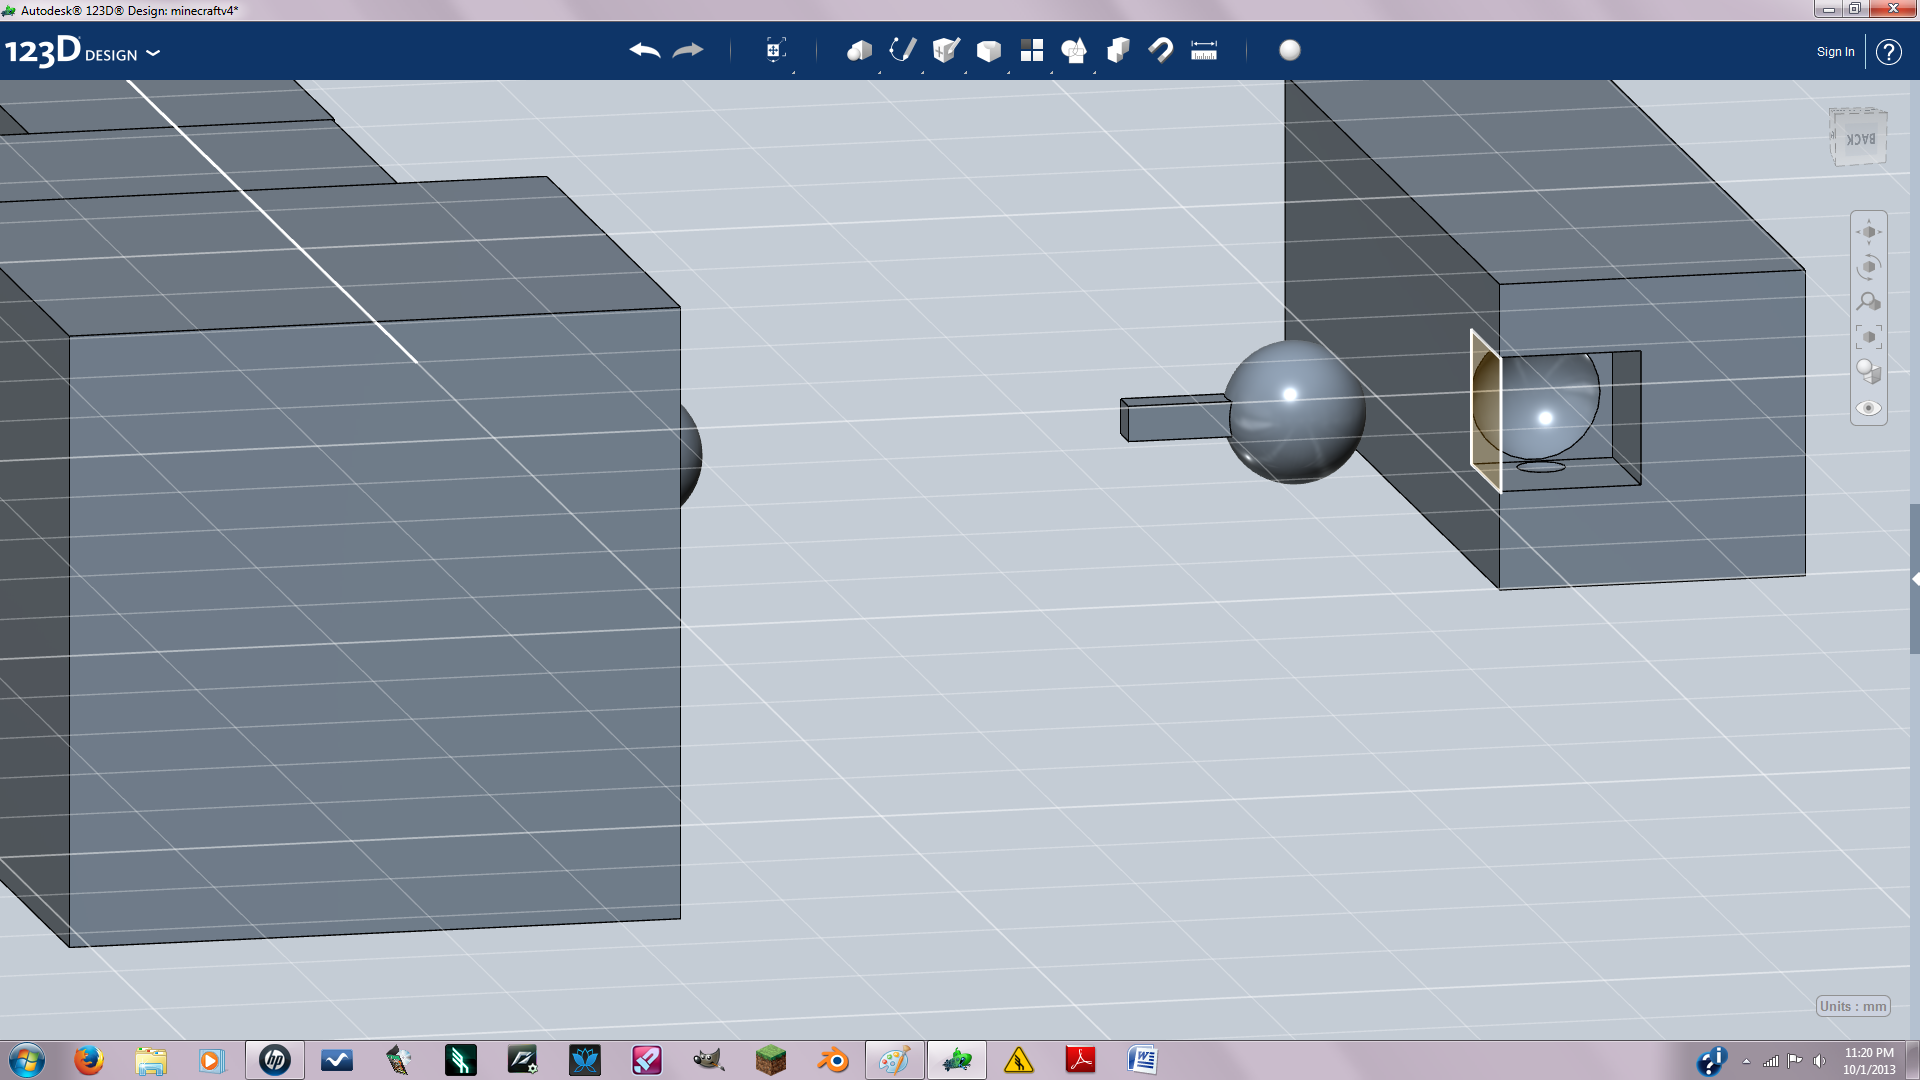Viewport: 1920px width, 1080px height.
Task: Open Microsoft Word from the taskbar
Action: point(1143,1060)
